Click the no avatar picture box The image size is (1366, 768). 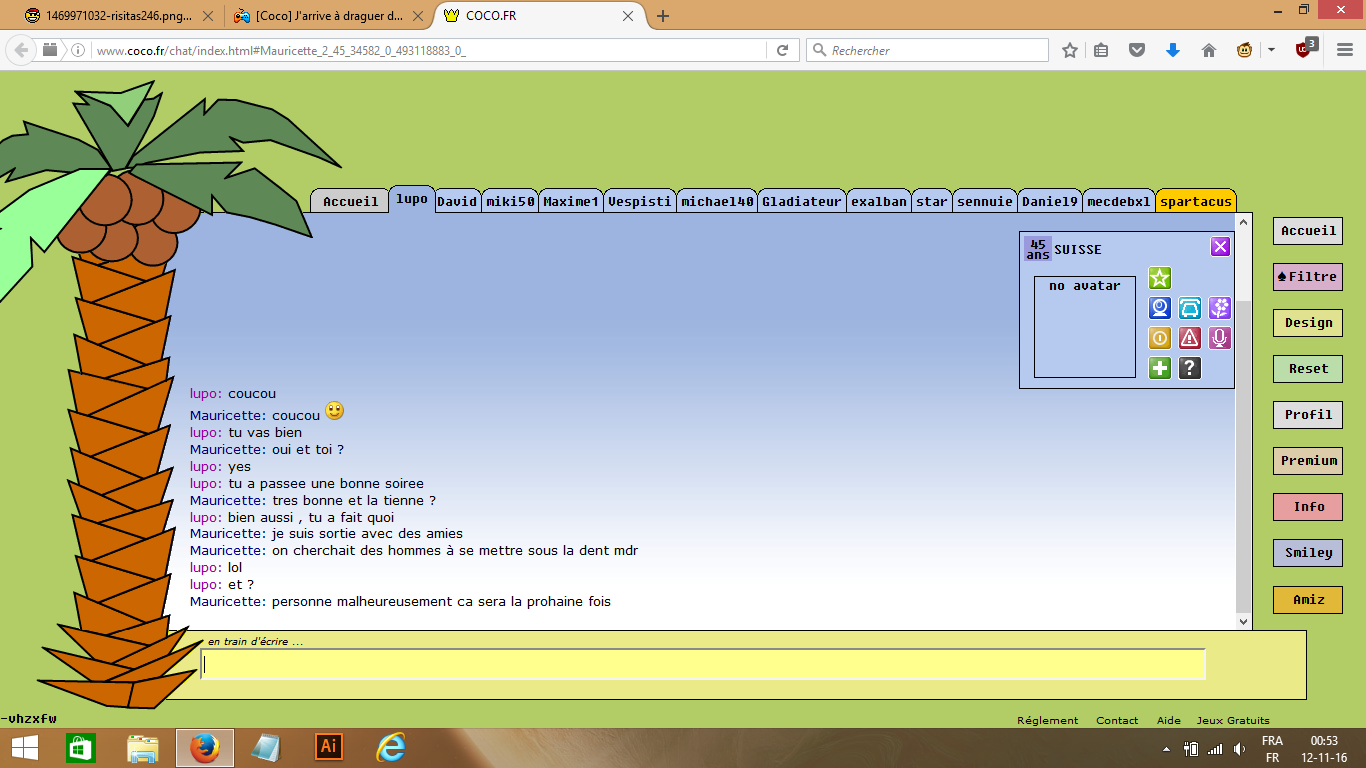pos(1084,327)
